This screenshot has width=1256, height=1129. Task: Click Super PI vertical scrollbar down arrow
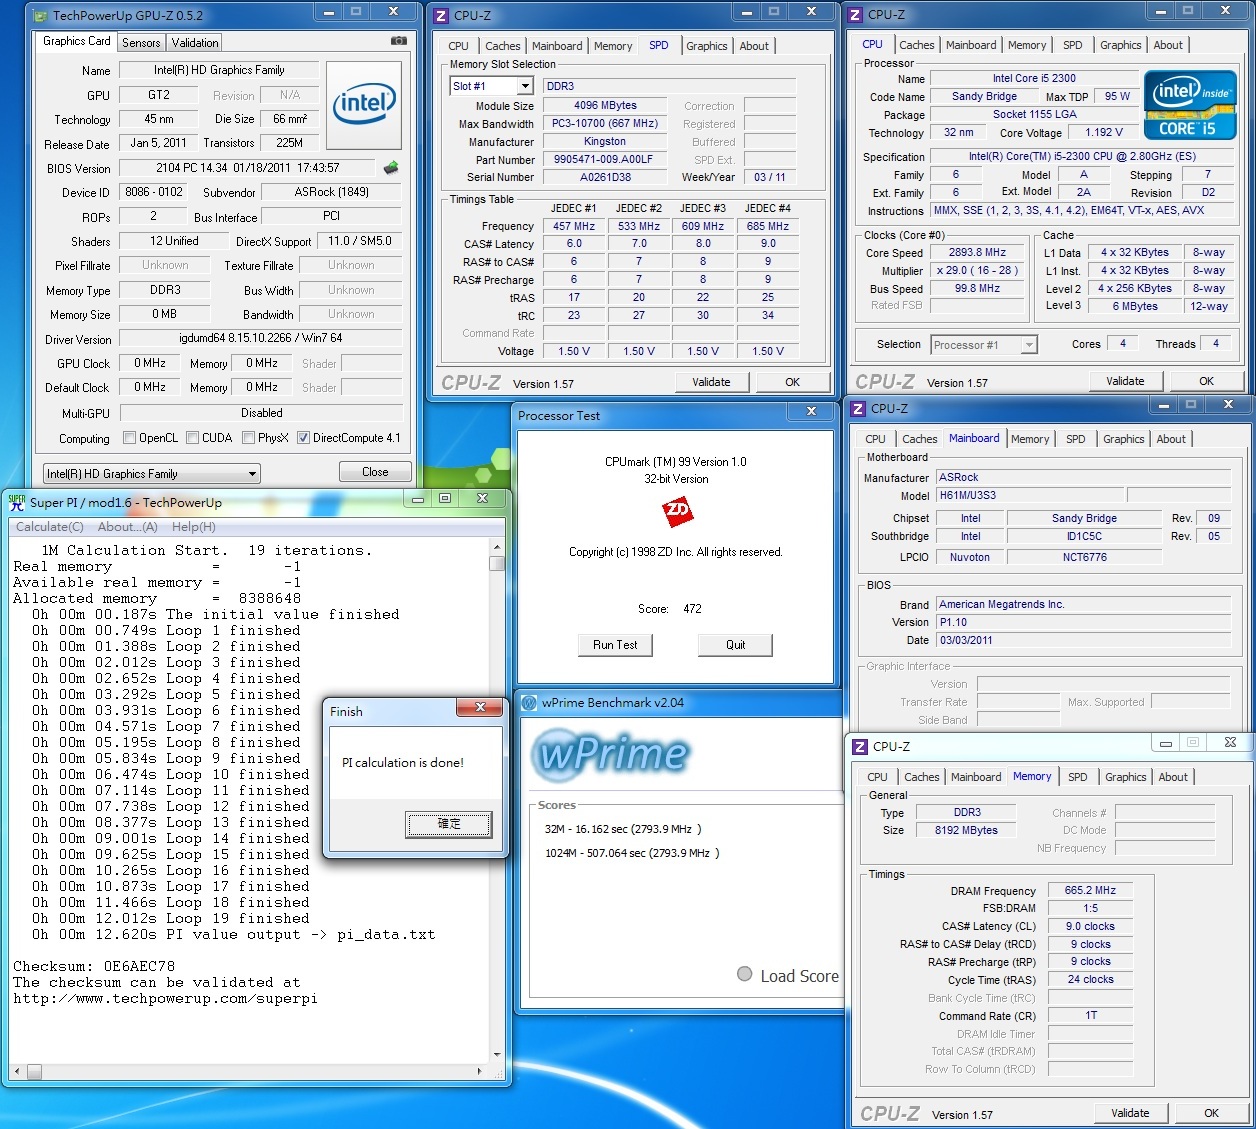click(497, 1054)
